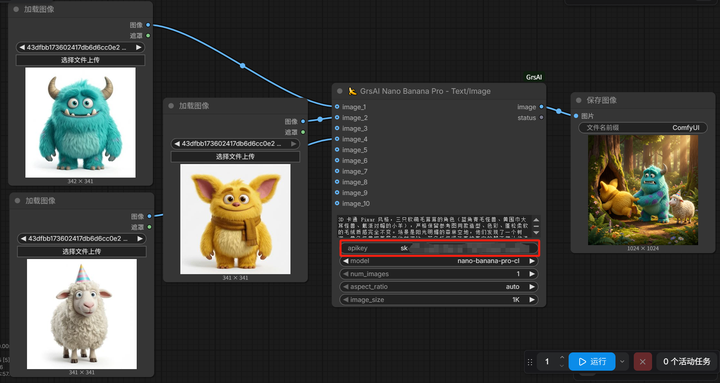
Task: Click the yellow scarf monster preview image
Action: coord(235,219)
